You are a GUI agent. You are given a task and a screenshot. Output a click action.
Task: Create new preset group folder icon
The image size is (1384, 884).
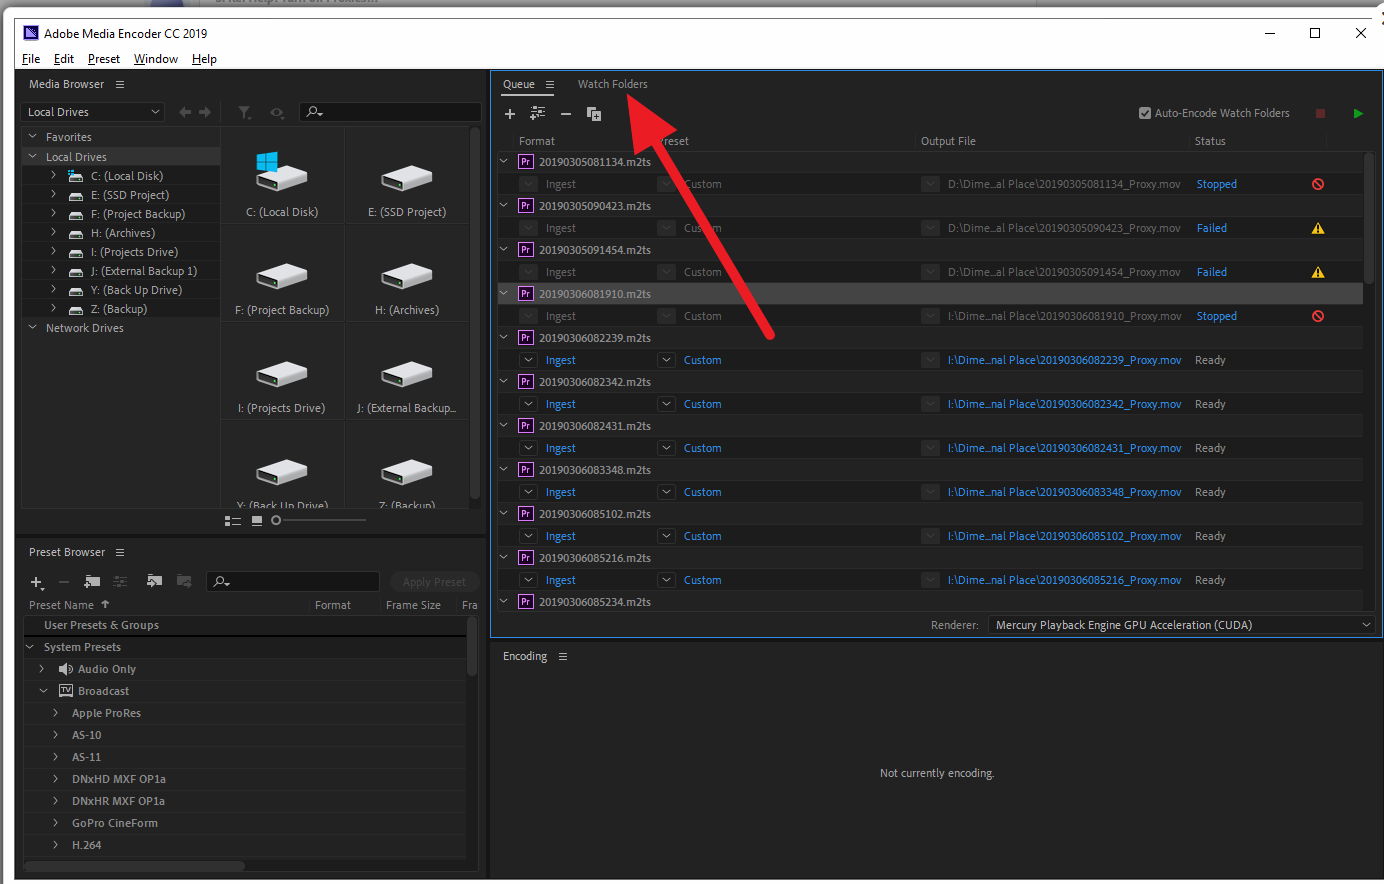pyautogui.click(x=92, y=581)
